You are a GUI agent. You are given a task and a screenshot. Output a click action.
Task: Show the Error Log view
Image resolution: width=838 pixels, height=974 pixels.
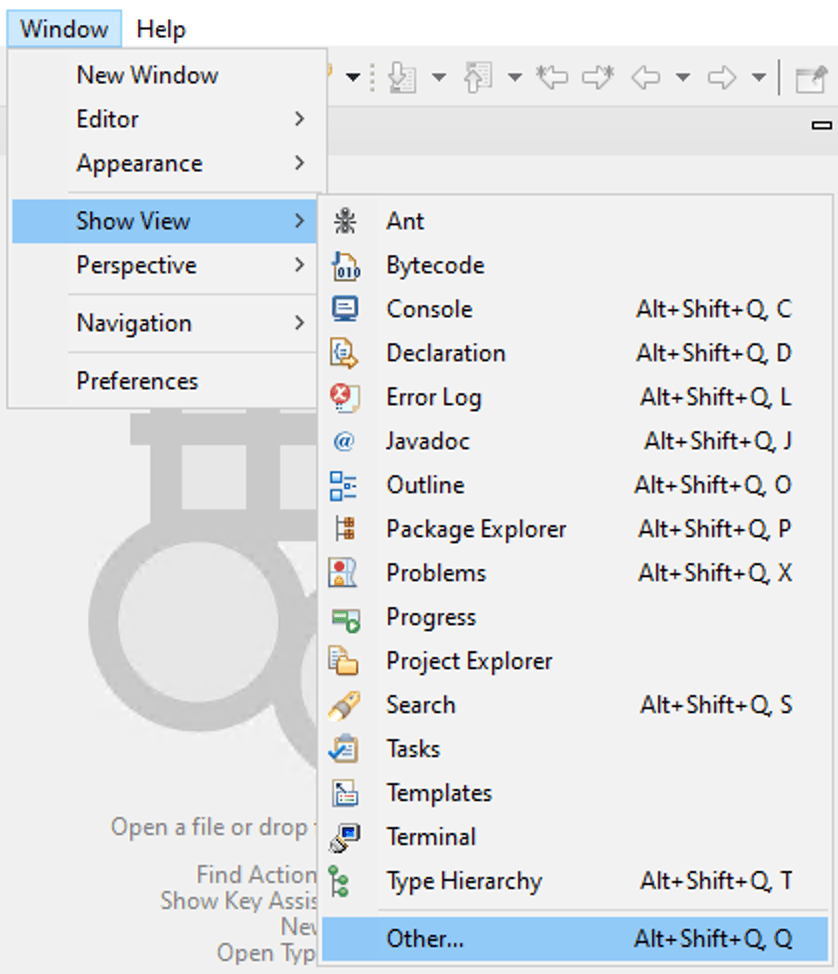coord(432,397)
